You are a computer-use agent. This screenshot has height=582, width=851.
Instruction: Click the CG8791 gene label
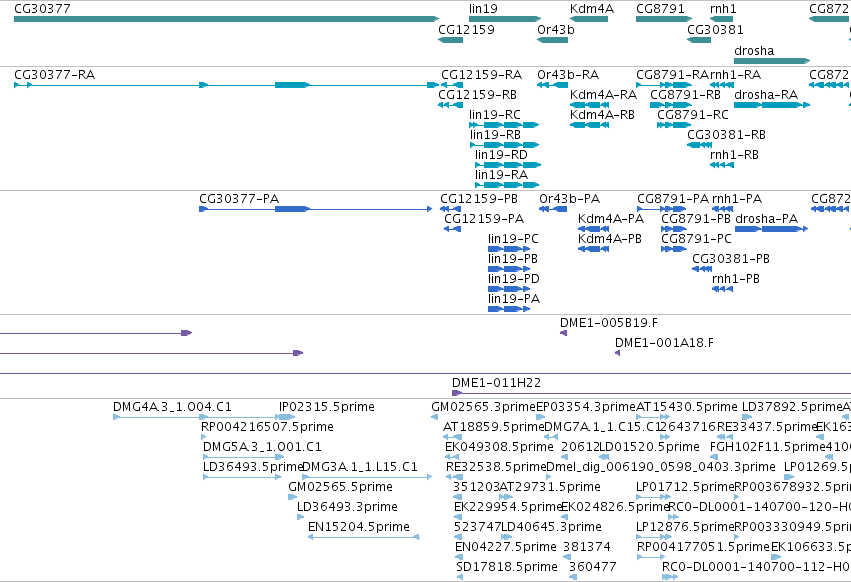[661, 9]
